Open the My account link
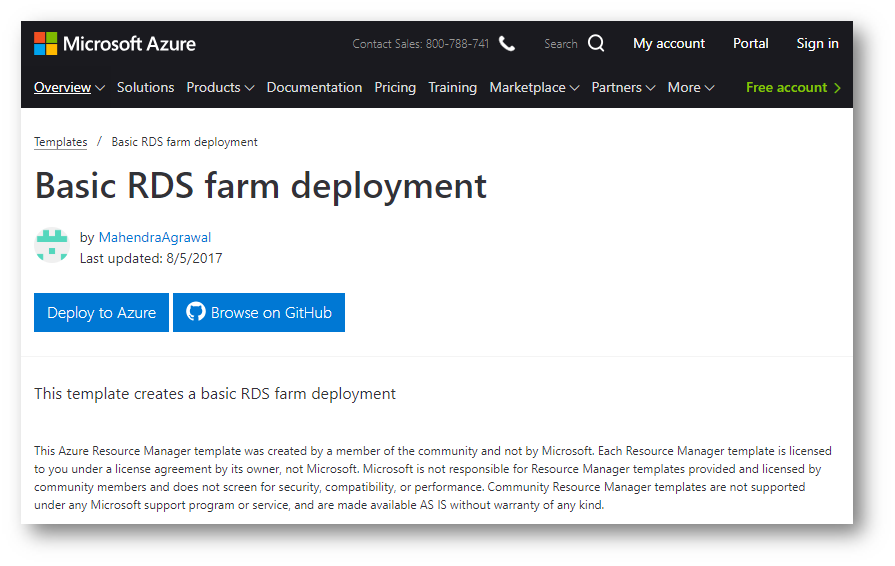The width and height of the screenshot is (895, 566). click(x=669, y=43)
